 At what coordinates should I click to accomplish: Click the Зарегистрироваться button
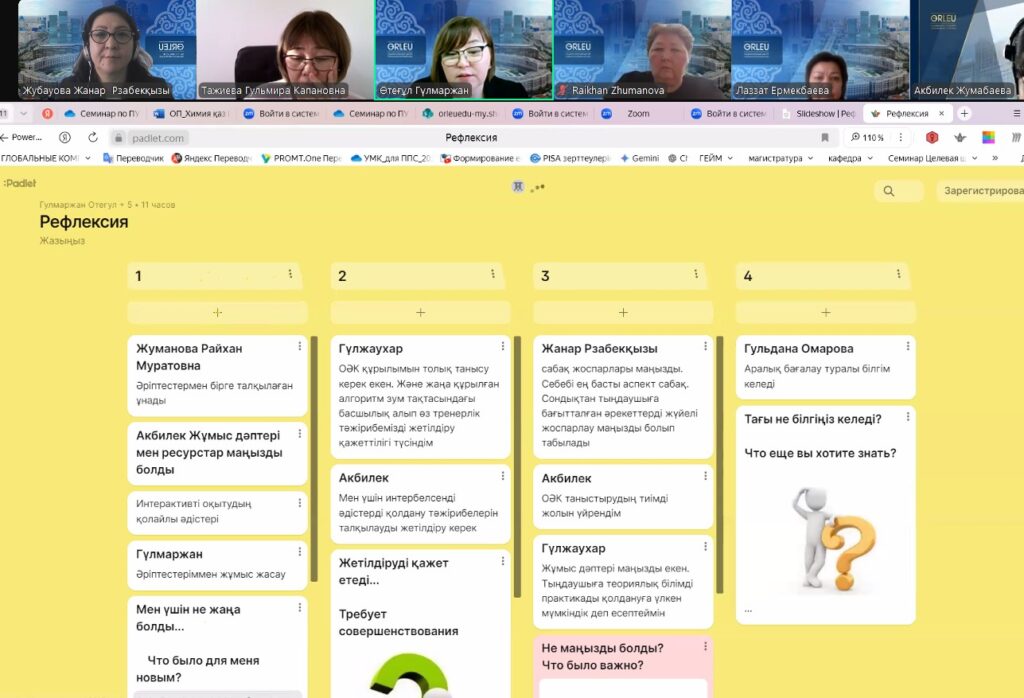click(981, 191)
